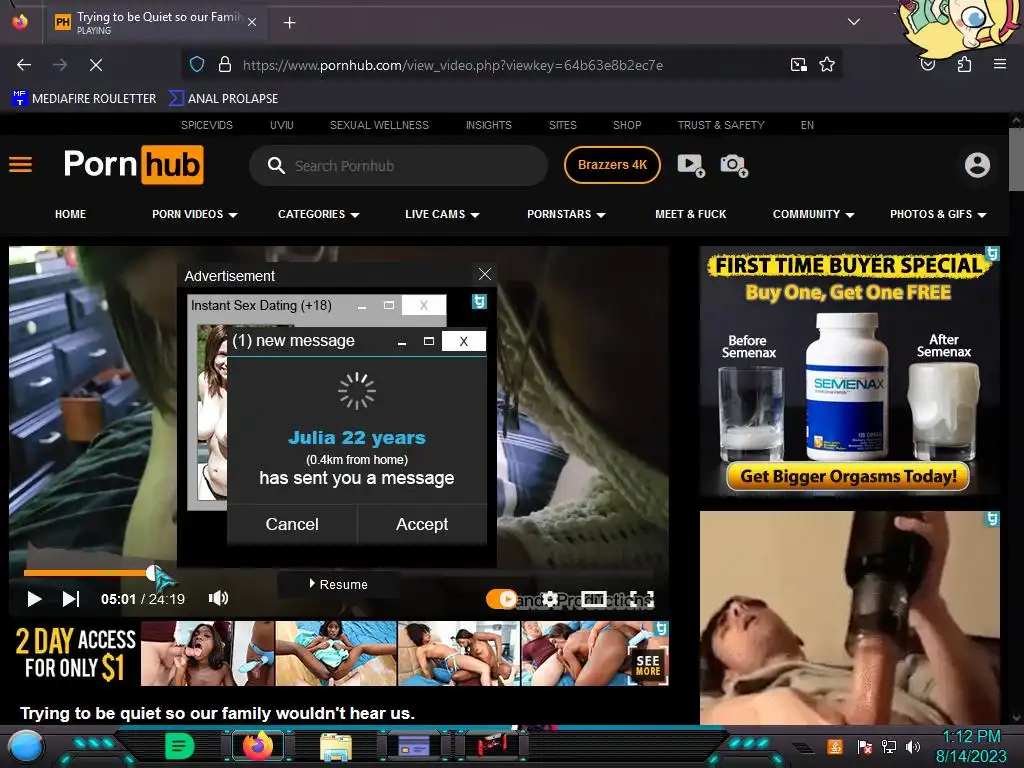1024x768 pixels.
Task: Open the site's orange hamburger menu
Action: point(20,165)
